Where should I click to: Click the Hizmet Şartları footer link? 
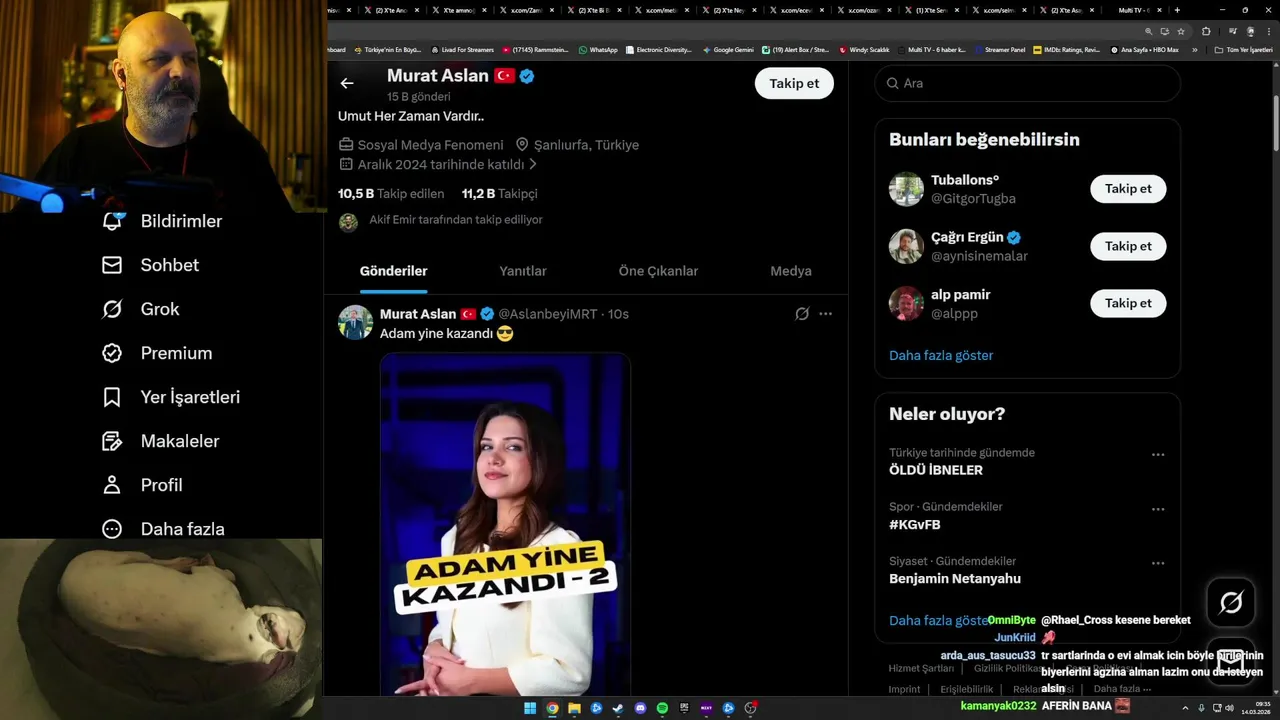(x=920, y=668)
